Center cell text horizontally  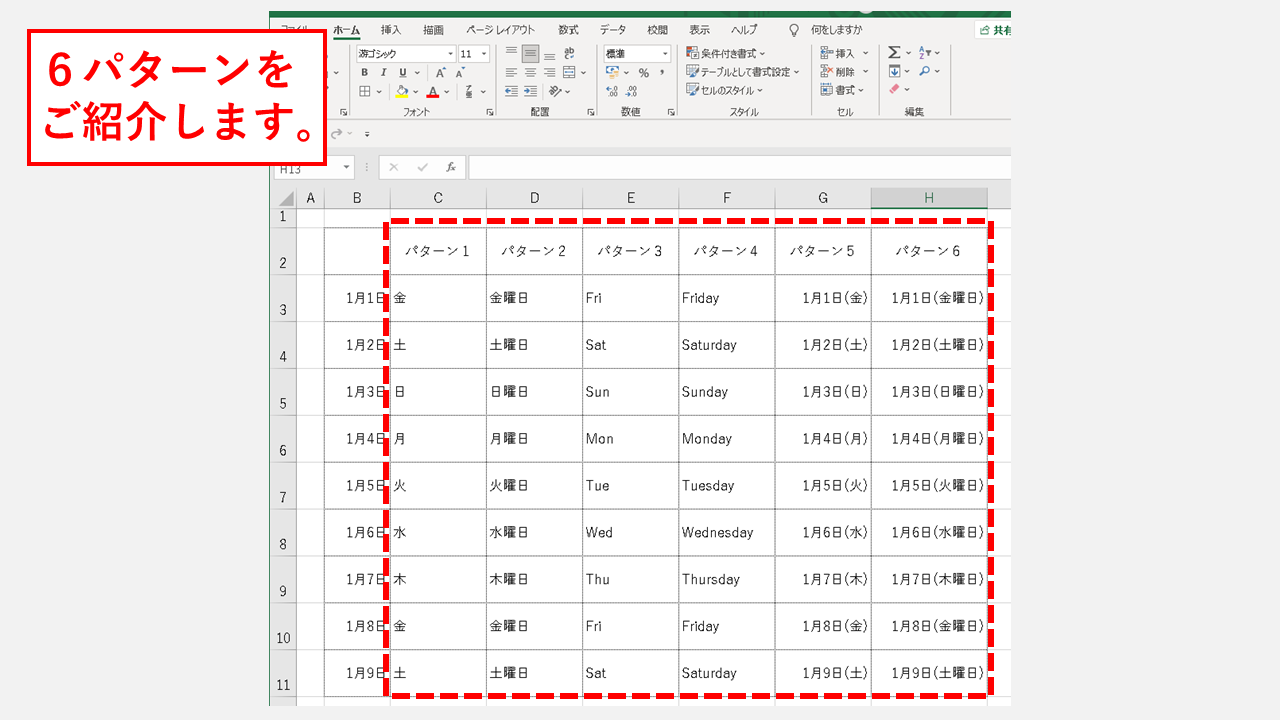pyautogui.click(x=531, y=72)
